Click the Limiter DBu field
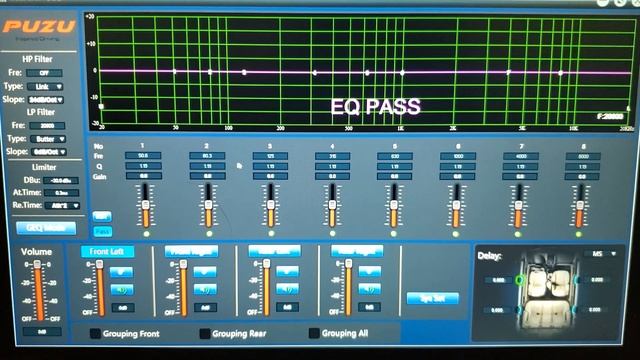Image resolution: width=640 pixels, height=360 pixels. (x=61, y=180)
